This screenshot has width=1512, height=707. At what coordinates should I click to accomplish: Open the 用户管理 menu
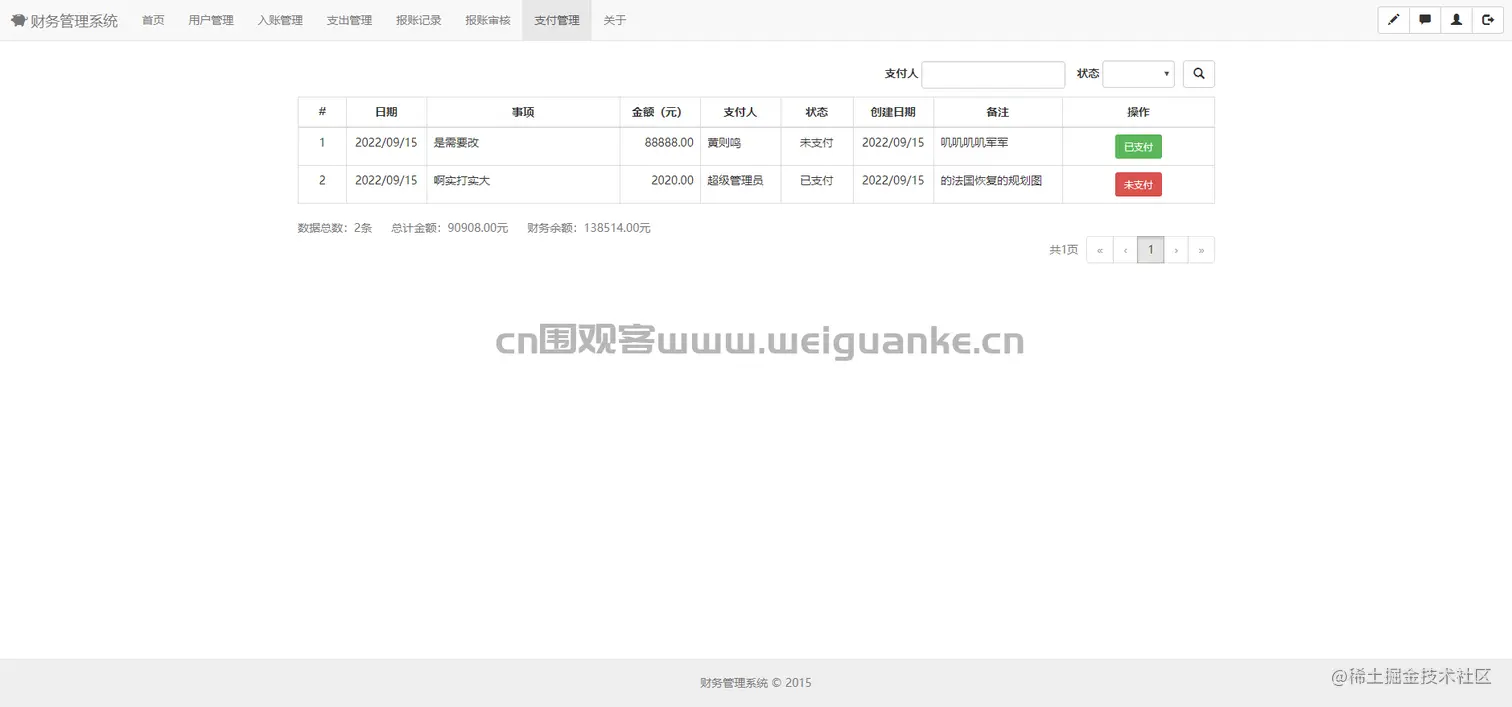211,20
